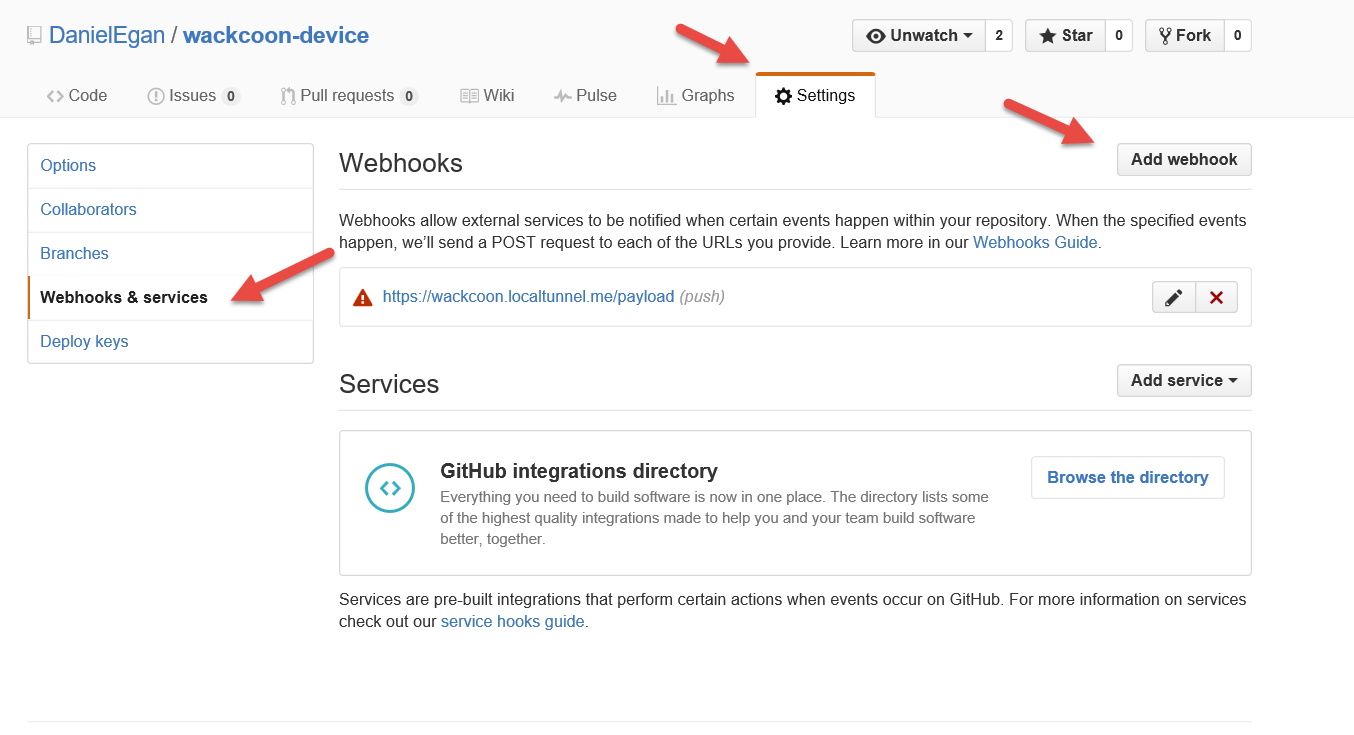This screenshot has height=735, width=1354.
Task: Click the Browse the directory button
Action: pos(1127,478)
